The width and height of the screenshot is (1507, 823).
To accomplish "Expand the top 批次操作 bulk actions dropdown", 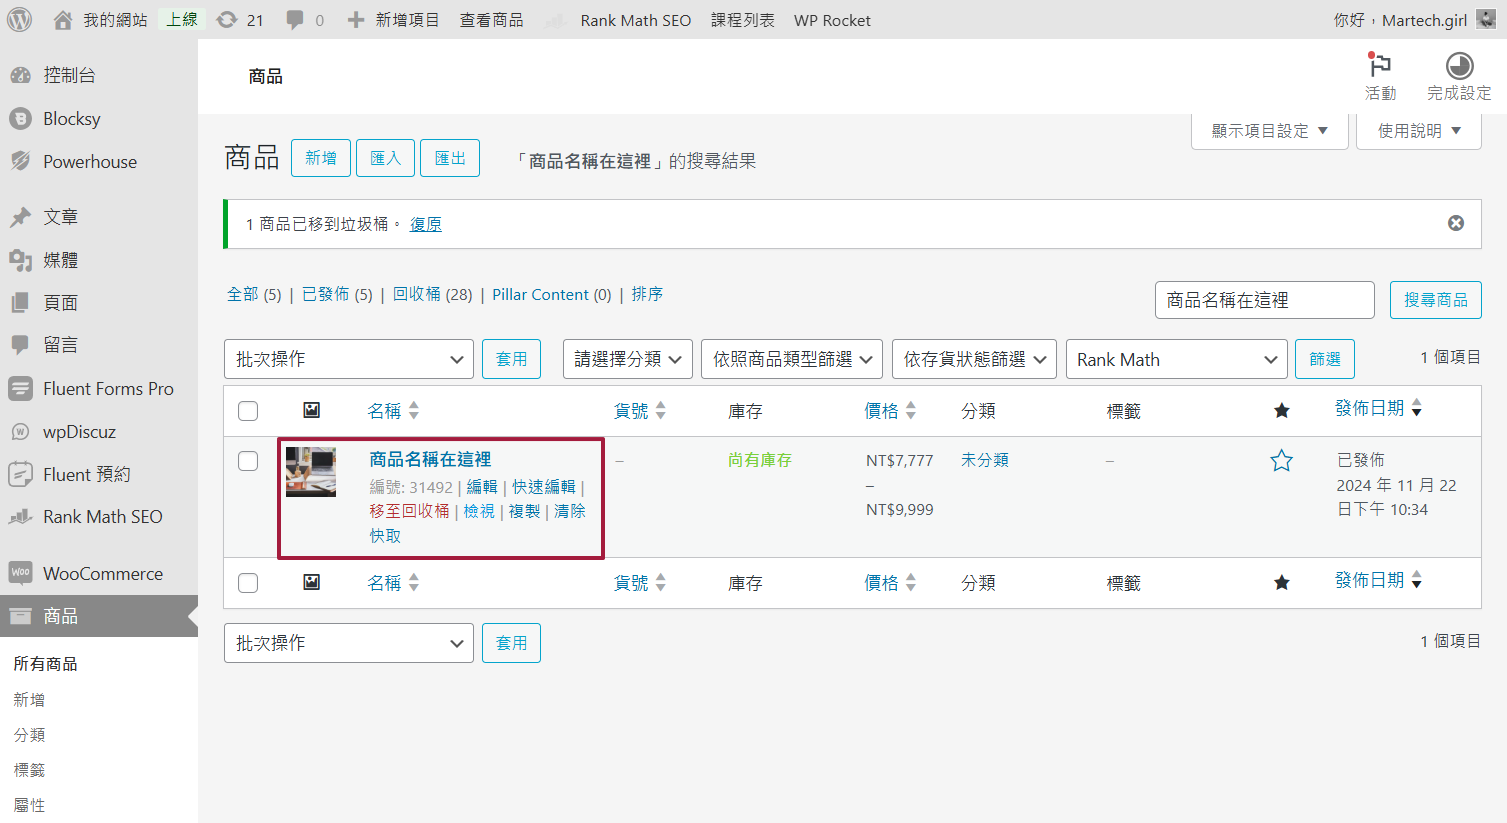I will [349, 359].
